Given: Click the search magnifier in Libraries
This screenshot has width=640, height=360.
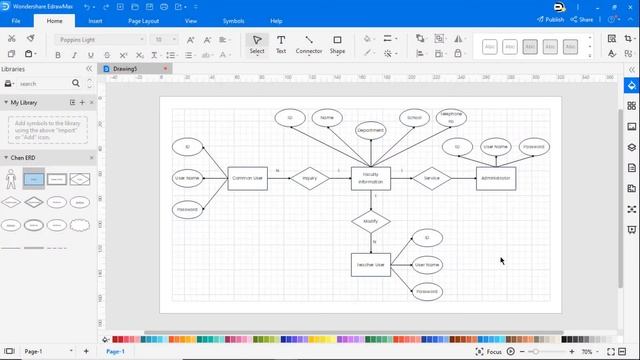Looking at the screenshot, I should [x=76, y=83].
